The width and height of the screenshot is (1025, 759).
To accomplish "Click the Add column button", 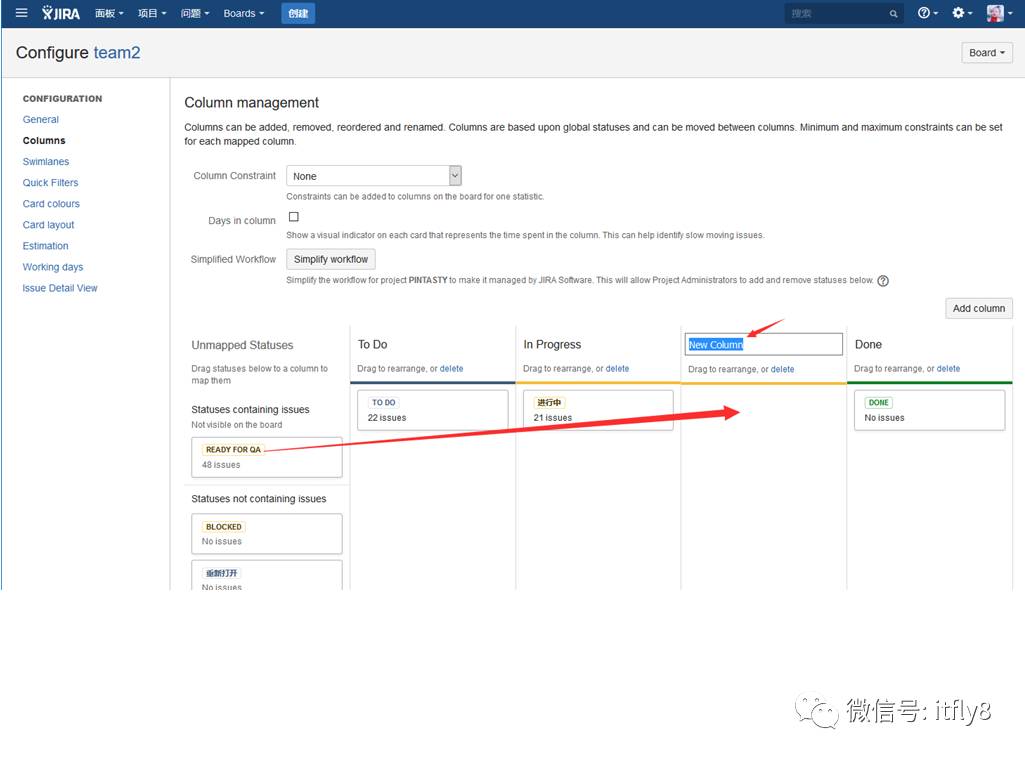I will click(x=979, y=309).
